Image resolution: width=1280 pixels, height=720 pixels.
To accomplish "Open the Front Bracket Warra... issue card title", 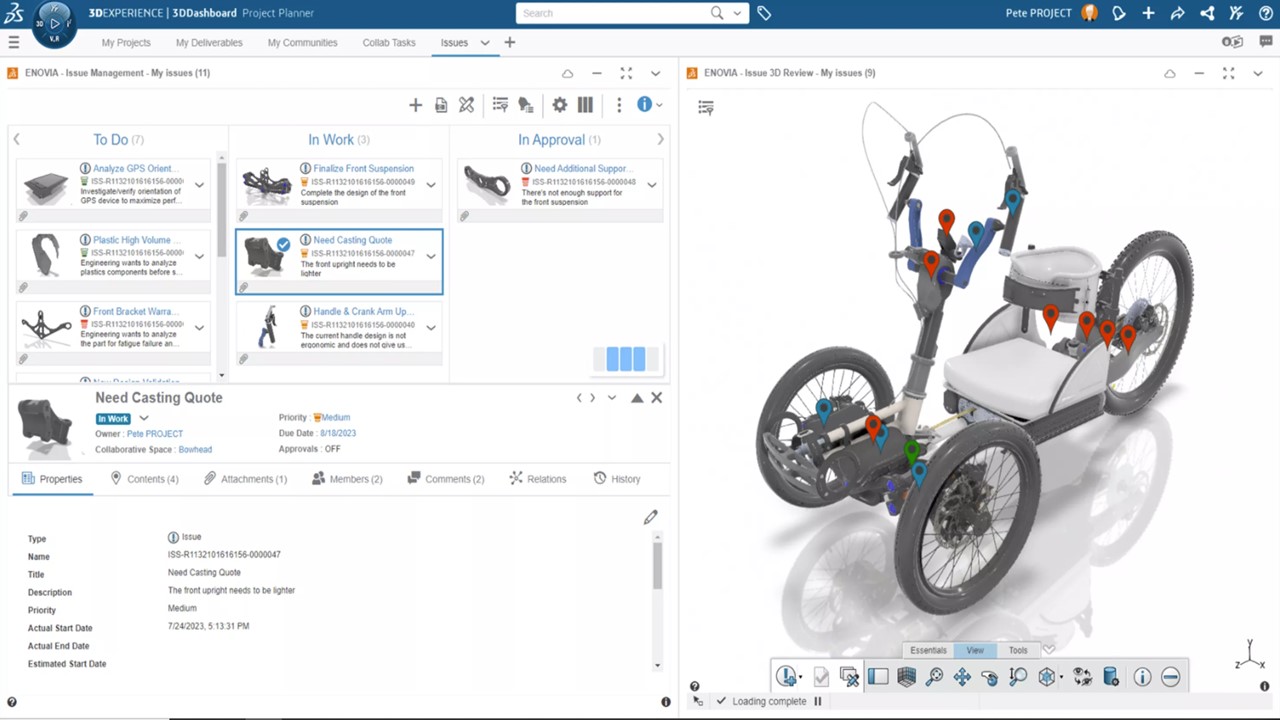I will coord(138,311).
